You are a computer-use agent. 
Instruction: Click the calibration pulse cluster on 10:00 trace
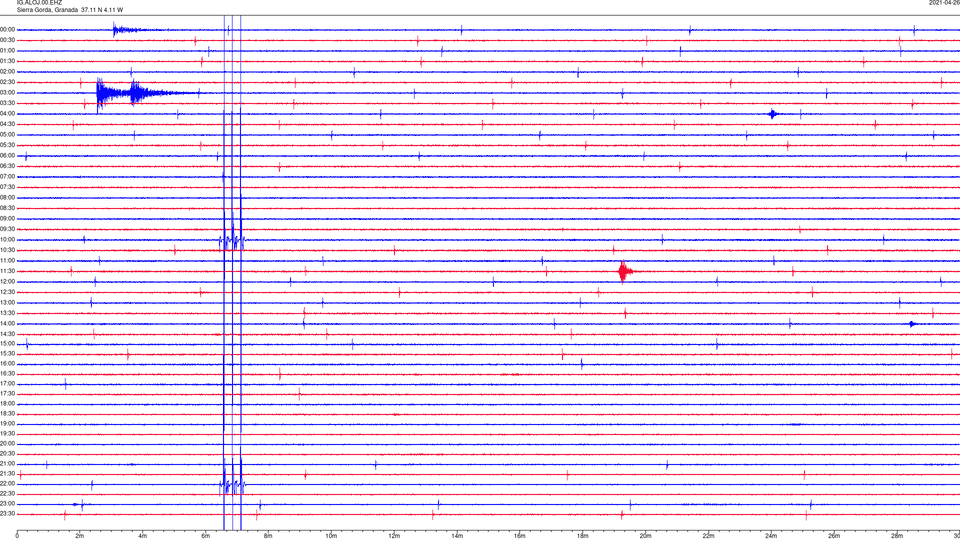coord(232,241)
